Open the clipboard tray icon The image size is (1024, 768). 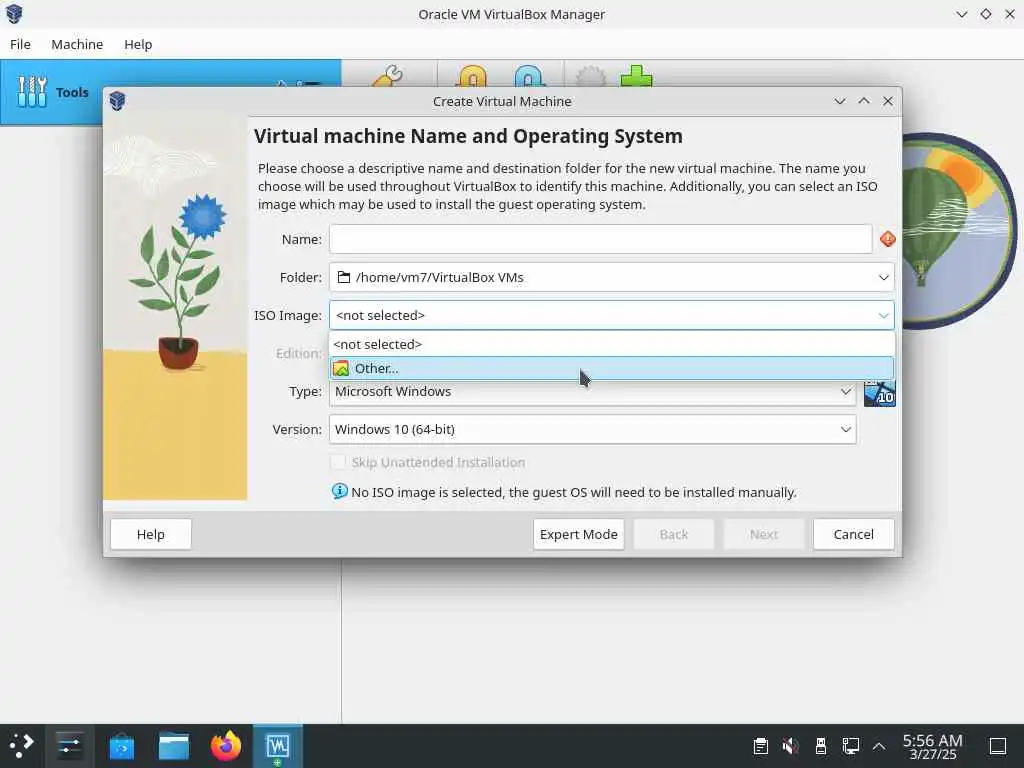coord(761,746)
